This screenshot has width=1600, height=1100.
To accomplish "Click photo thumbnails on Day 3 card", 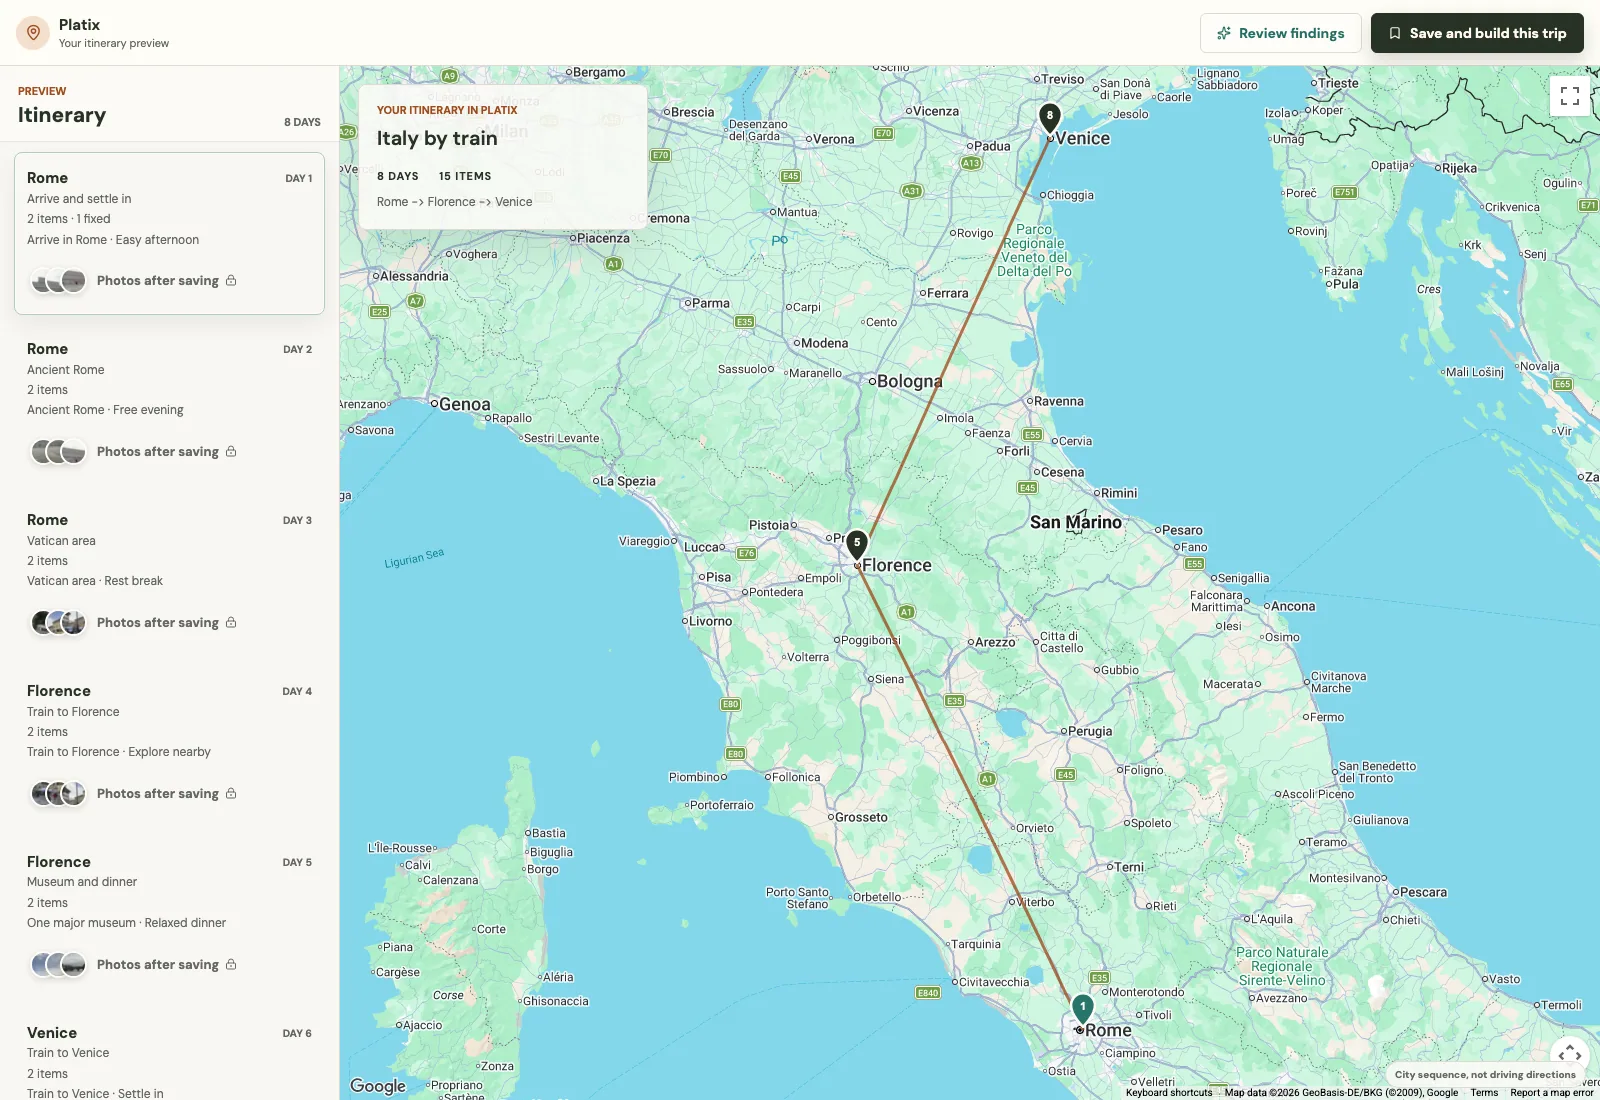I will (58, 623).
